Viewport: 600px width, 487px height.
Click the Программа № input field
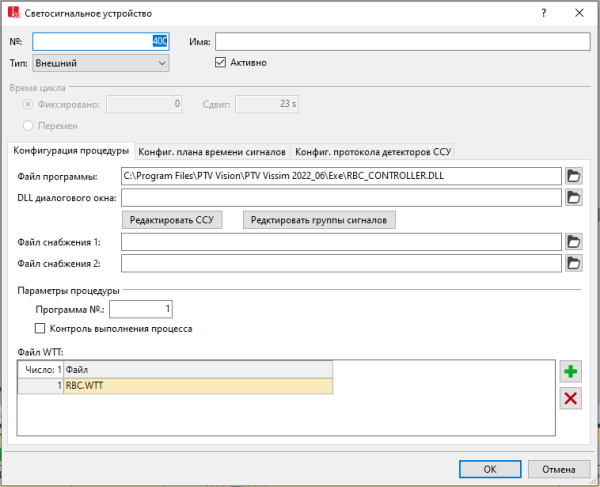point(142,309)
